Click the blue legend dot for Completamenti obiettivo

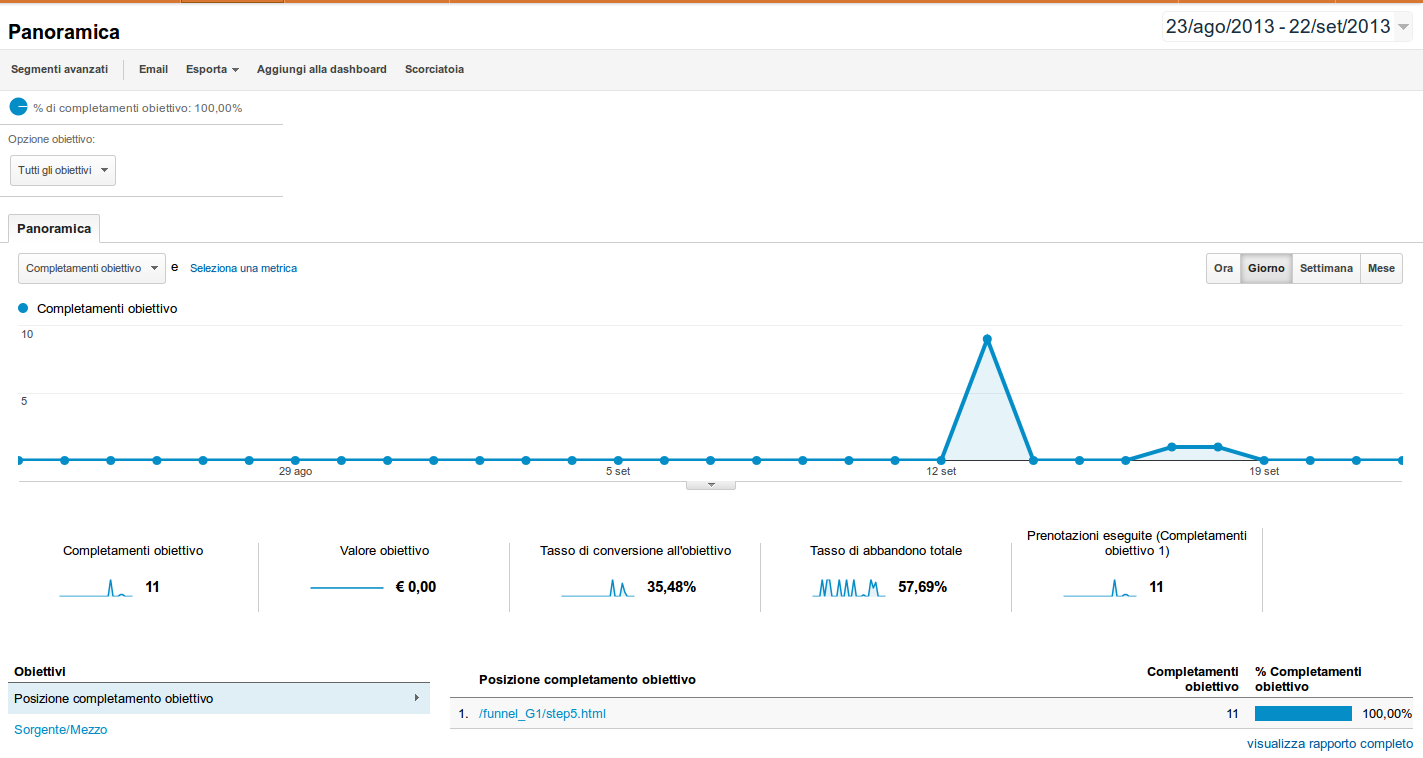pyautogui.click(x=23, y=309)
